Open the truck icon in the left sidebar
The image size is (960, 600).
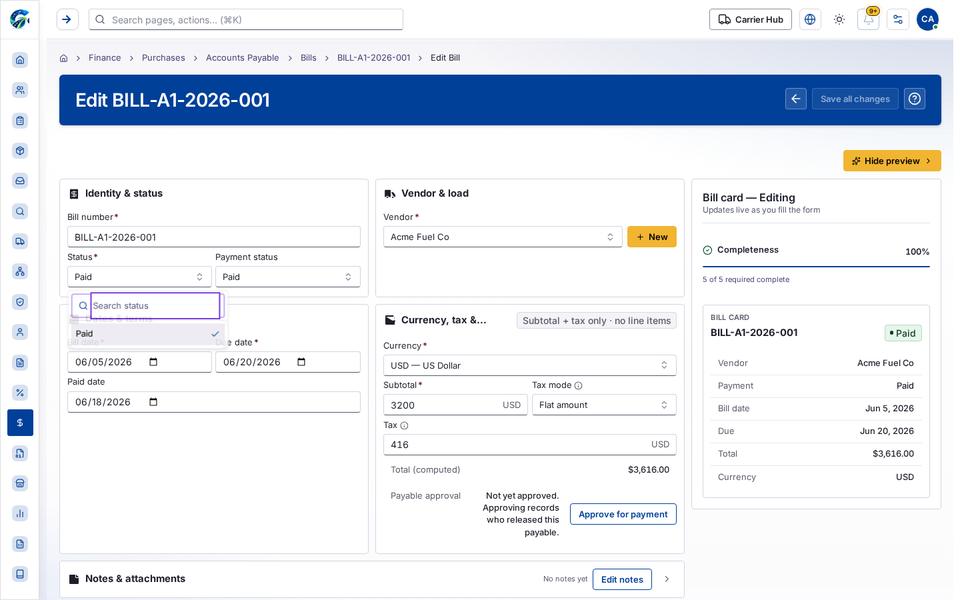20,241
